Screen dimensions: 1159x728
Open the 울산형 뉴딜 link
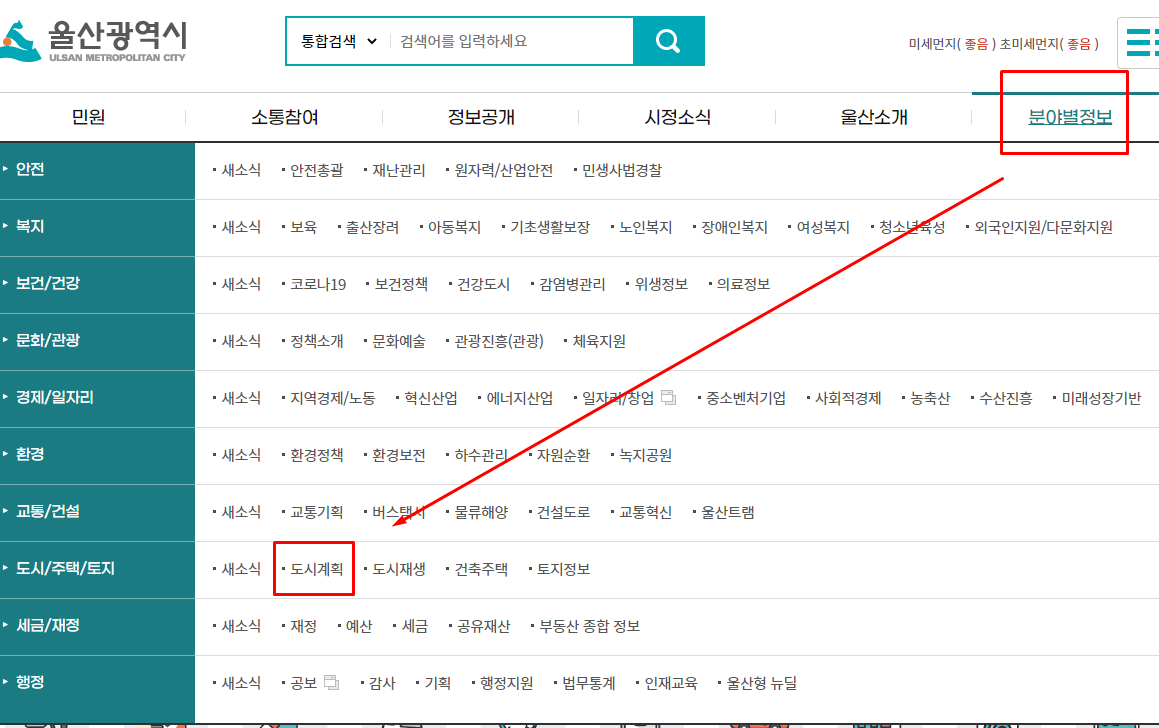(761, 683)
